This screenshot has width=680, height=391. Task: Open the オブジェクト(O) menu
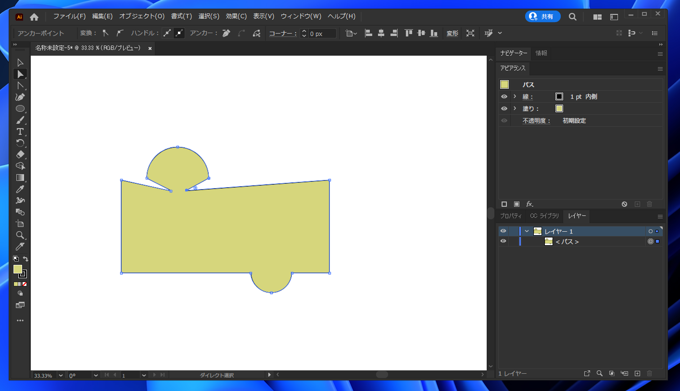pyautogui.click(x=142, y=16)
